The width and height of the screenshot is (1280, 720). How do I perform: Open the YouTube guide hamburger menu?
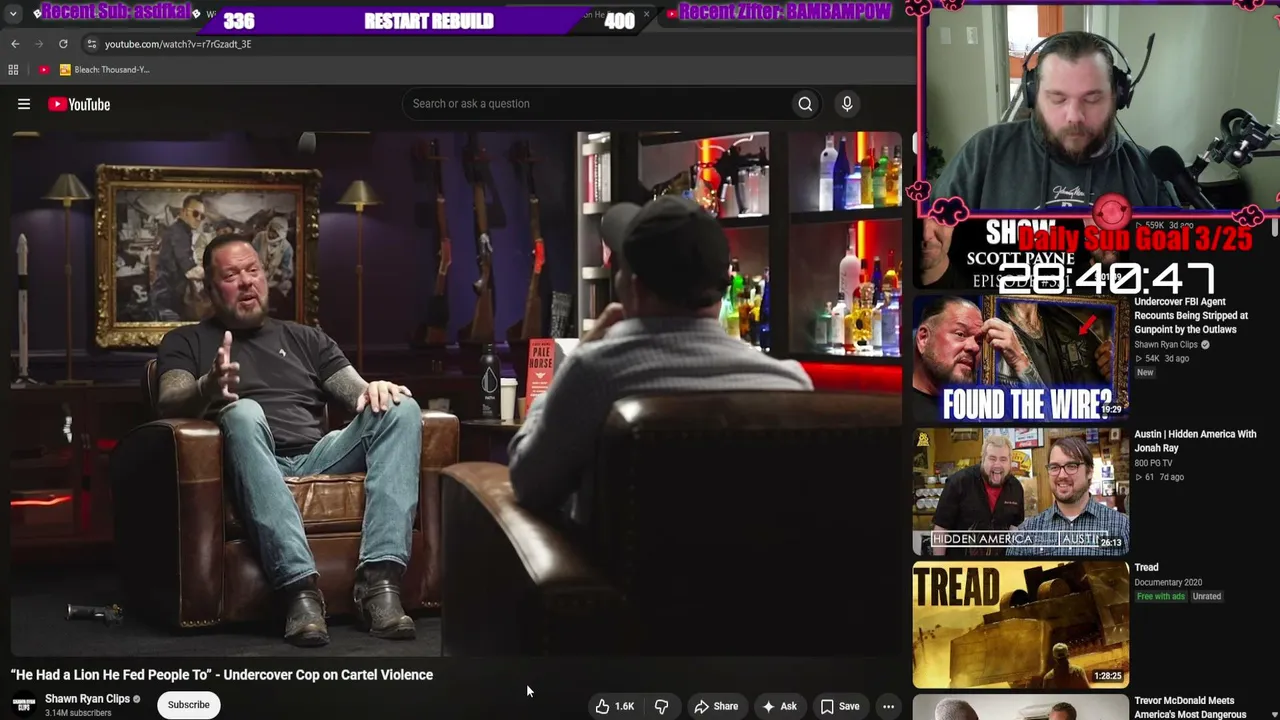click(x=24, y=104)
